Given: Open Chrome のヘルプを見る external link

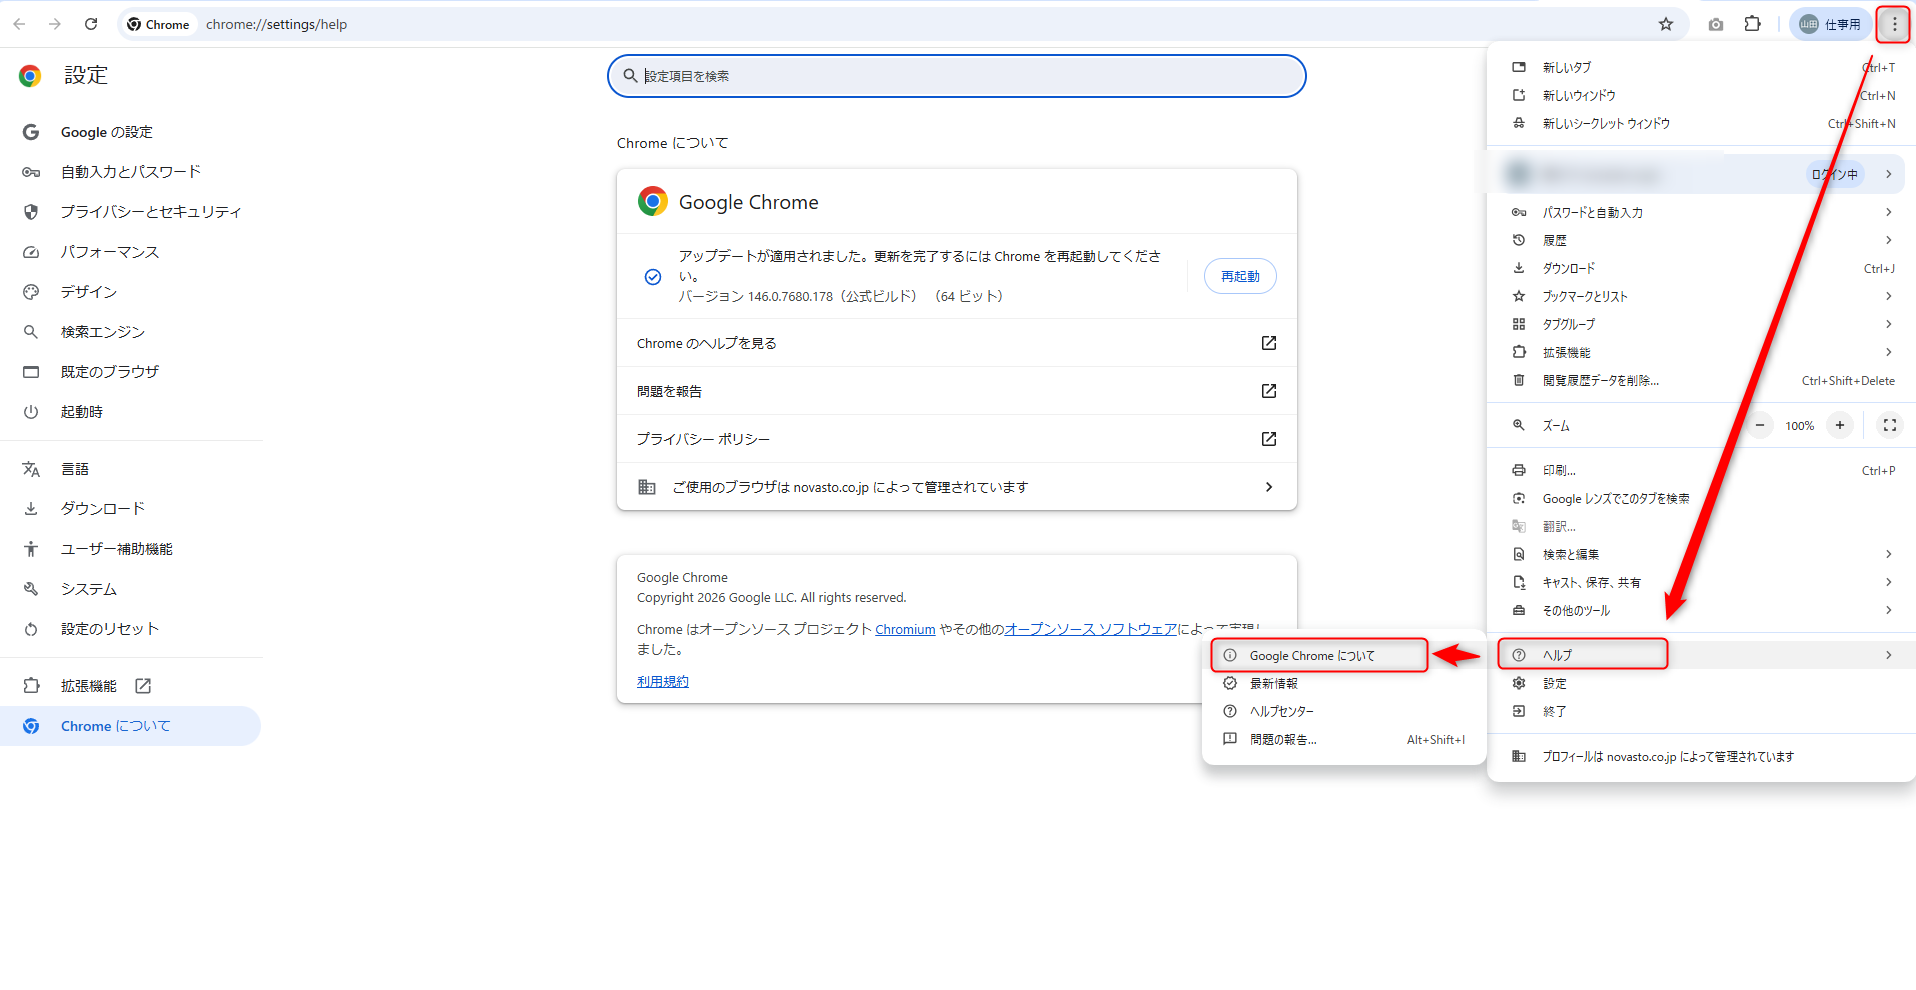Looking at the screenshot, I should tap(957, 343).
